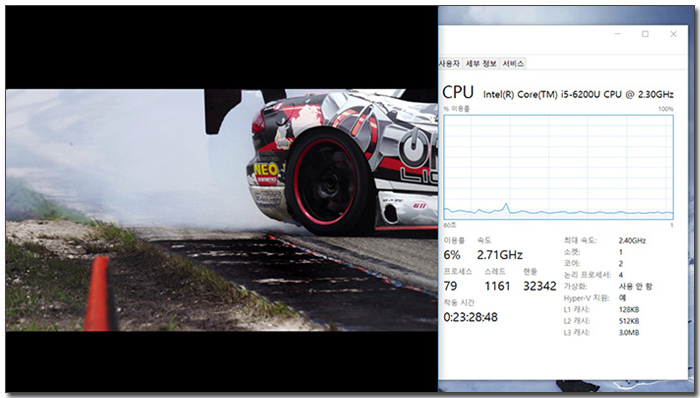
Task: Select the 79 process count
Action: (450, 286)
